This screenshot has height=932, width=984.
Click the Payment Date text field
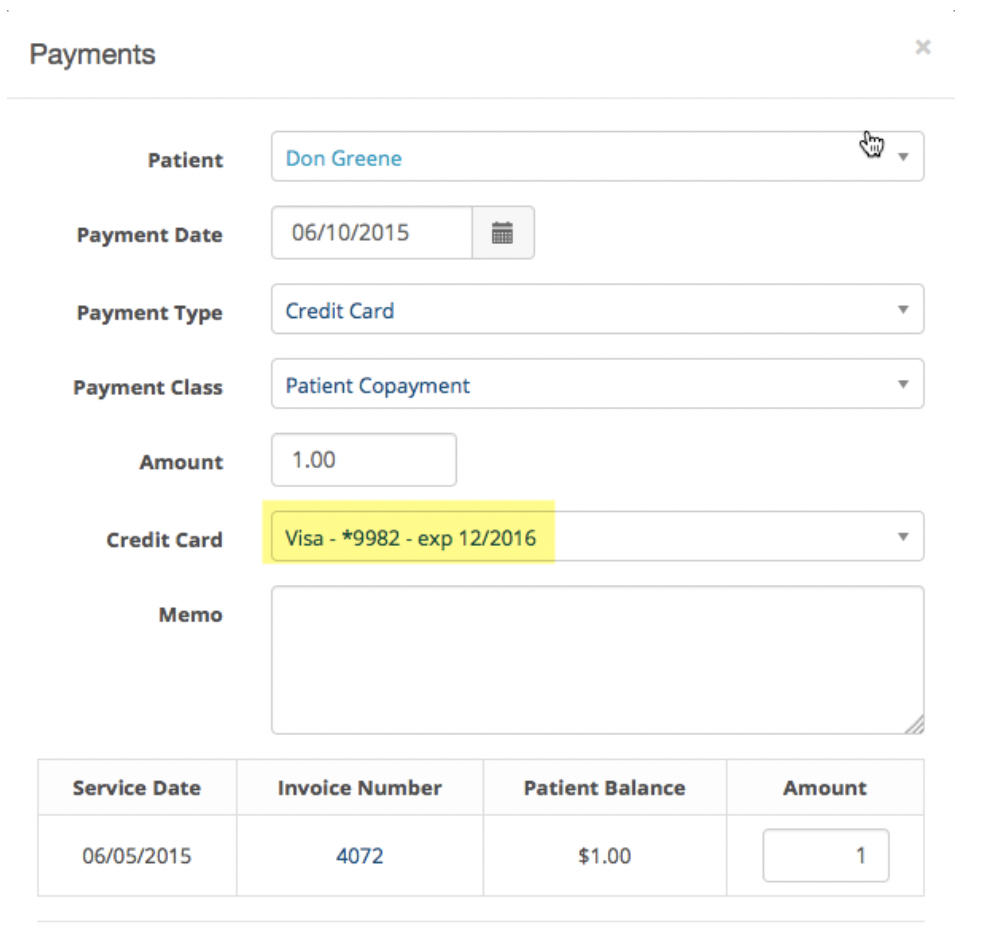[x=372, y=233]
